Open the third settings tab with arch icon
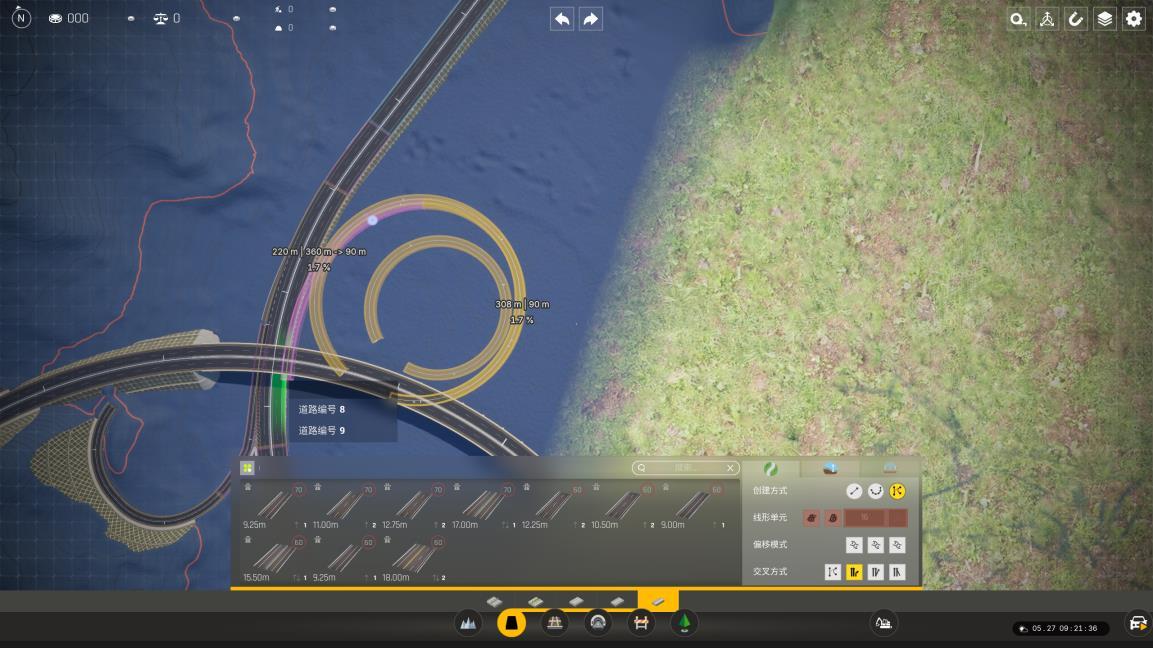 (890, 468)
